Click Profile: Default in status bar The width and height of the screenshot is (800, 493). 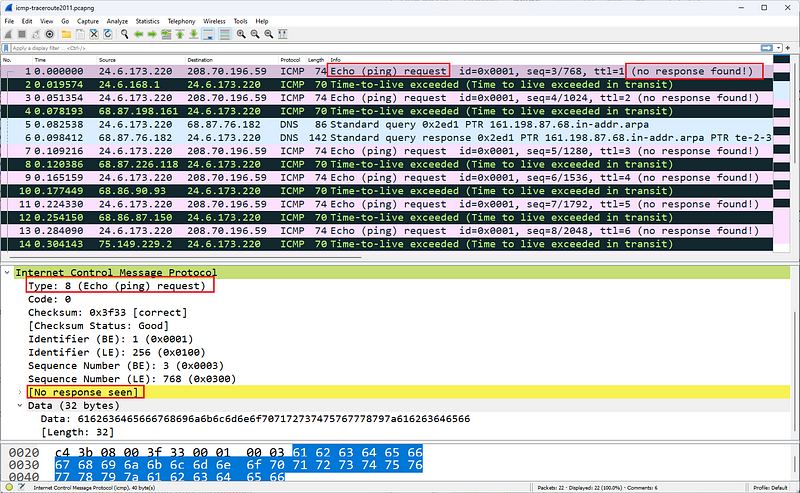pyautogui.click(x=770, y=488)
